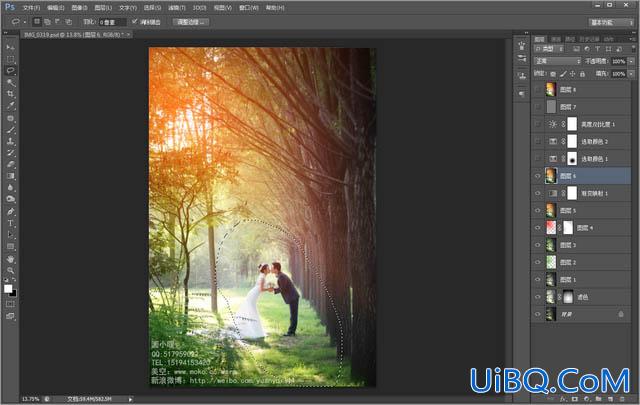Select the Horizontal Type tool
The image size is (640, 405).
11,223
